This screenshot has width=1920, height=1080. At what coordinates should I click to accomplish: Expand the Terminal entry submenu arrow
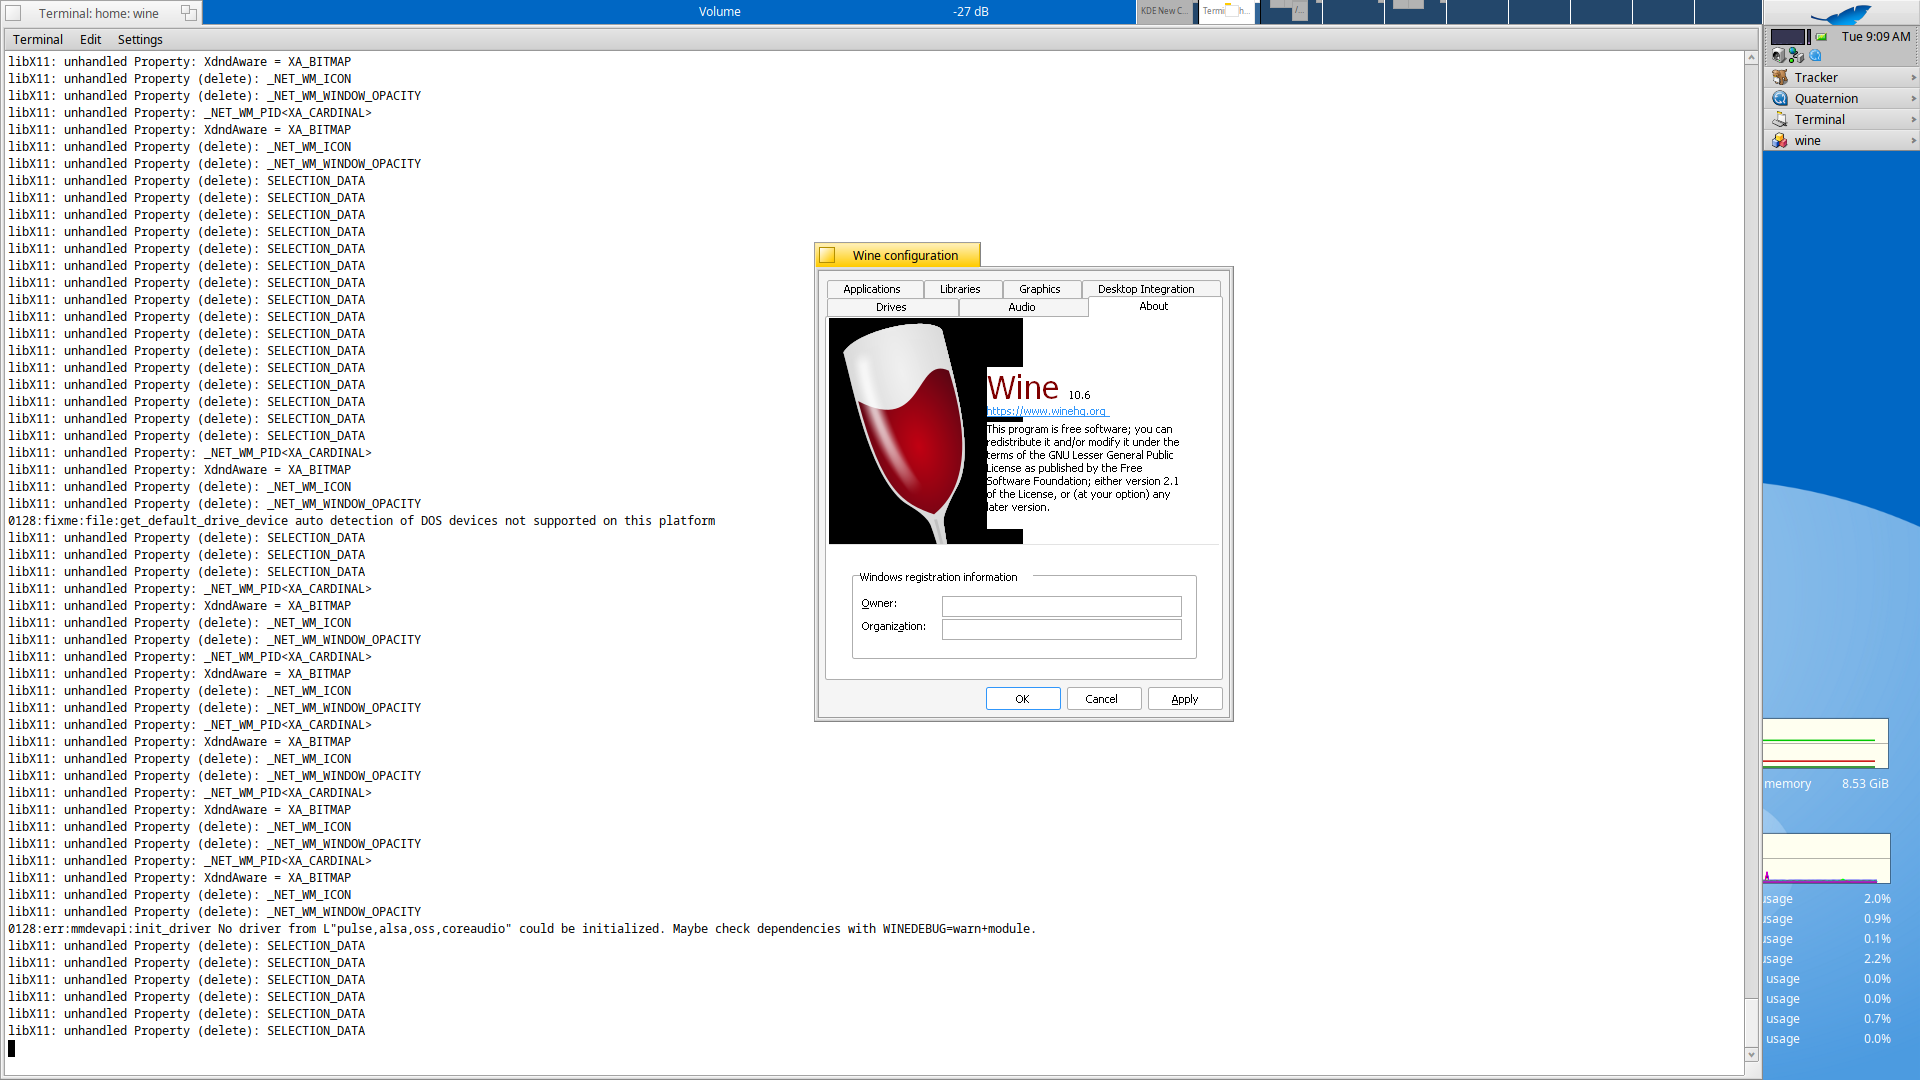(1913, 120)
